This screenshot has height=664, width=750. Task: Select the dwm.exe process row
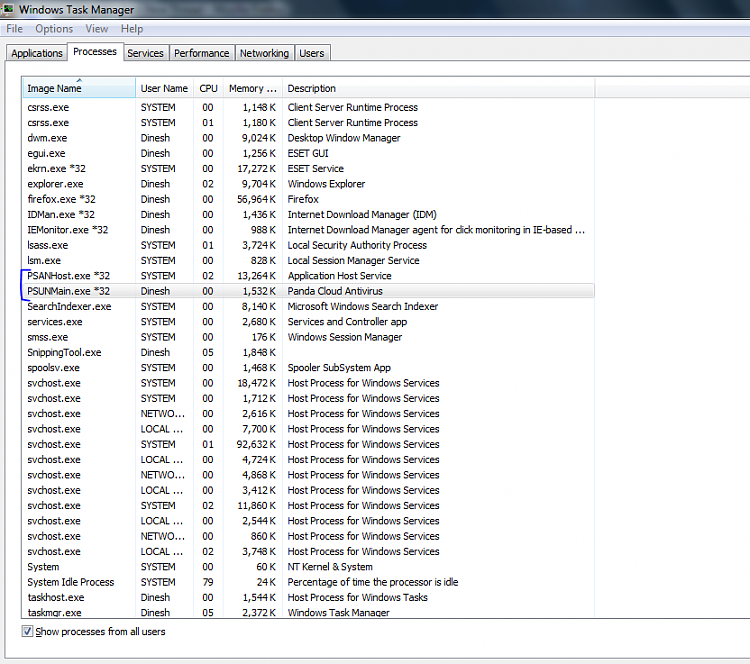pyautogui.click(x=309, y=138)
